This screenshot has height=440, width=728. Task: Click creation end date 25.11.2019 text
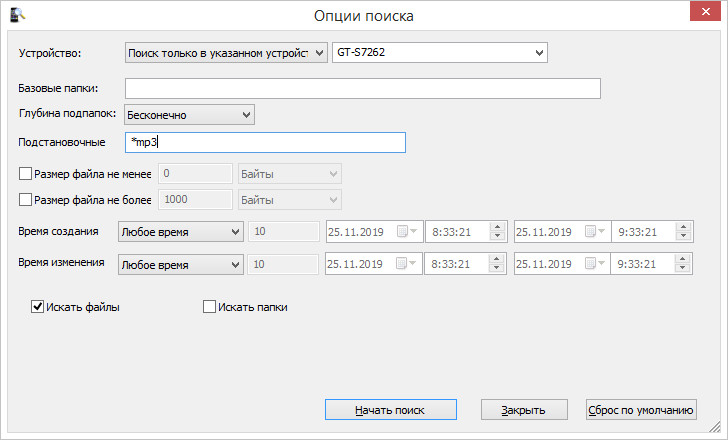[x=544, y=232]
